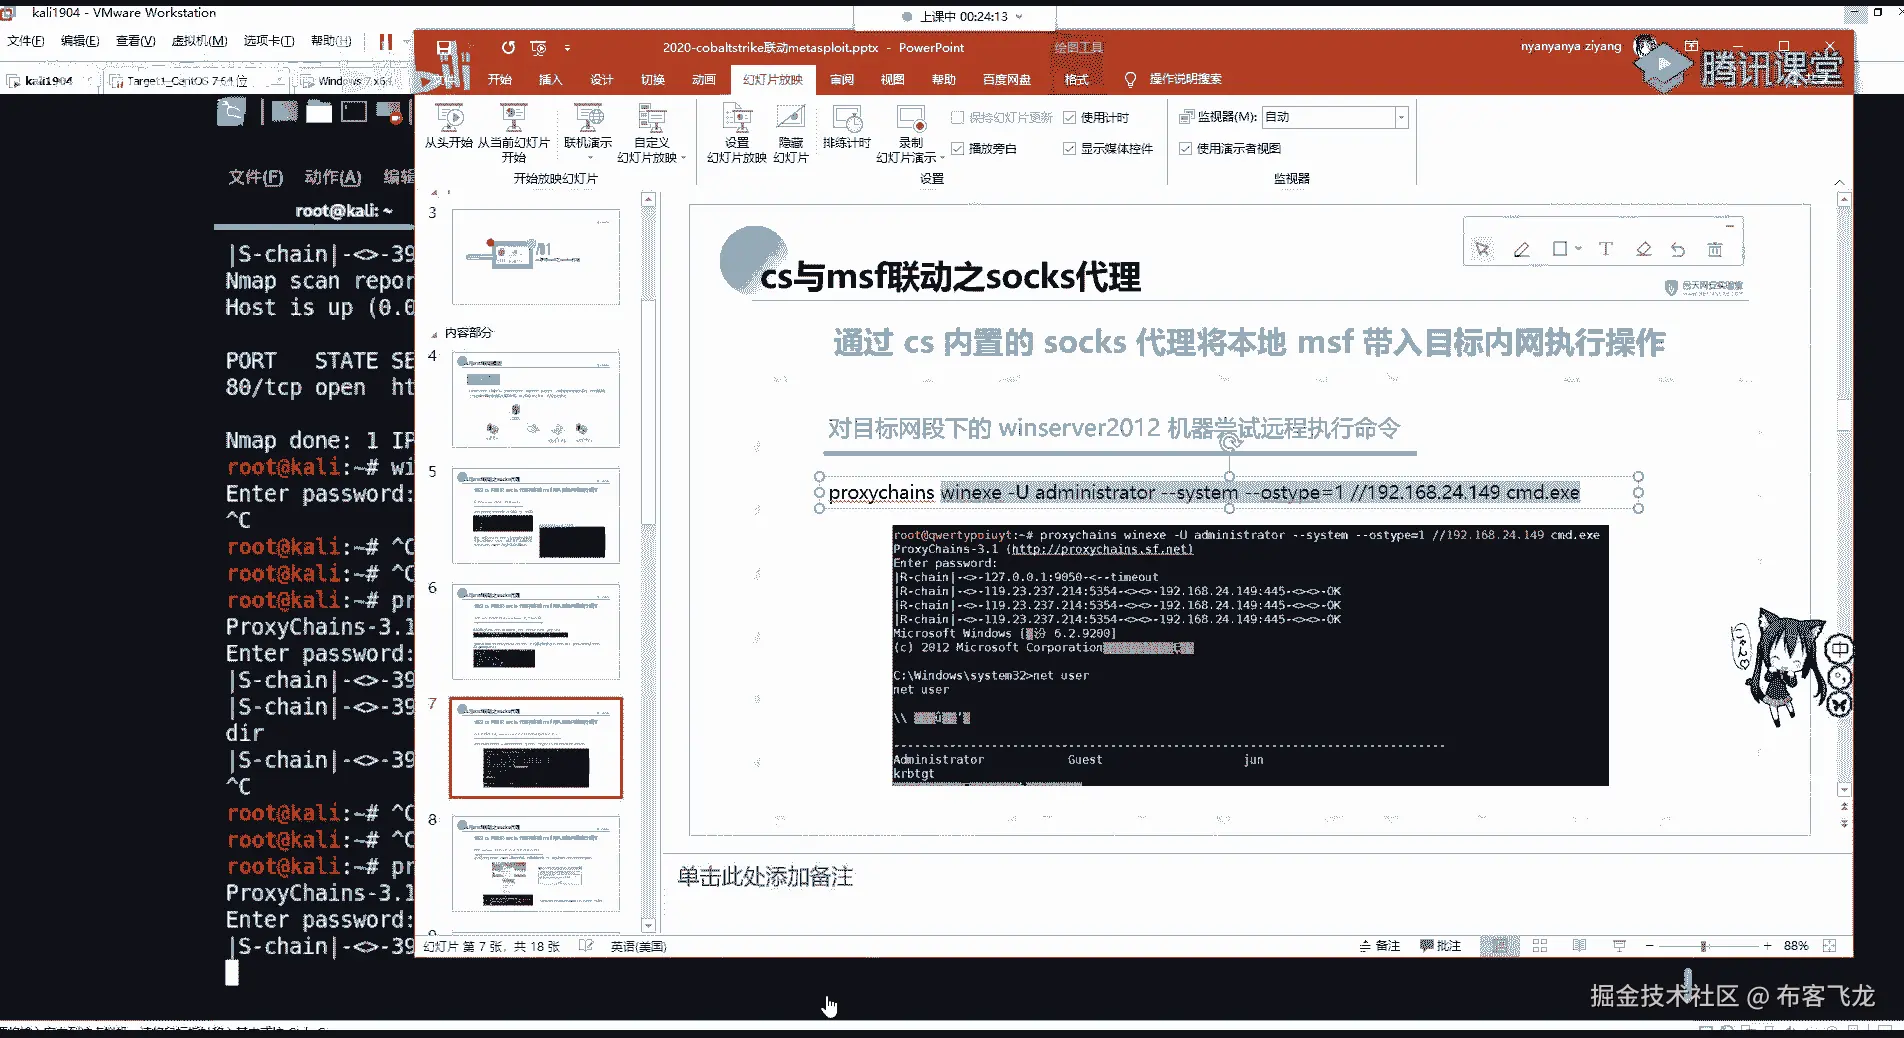
Task: Click the zoom out minus button
Action: 1650,946
